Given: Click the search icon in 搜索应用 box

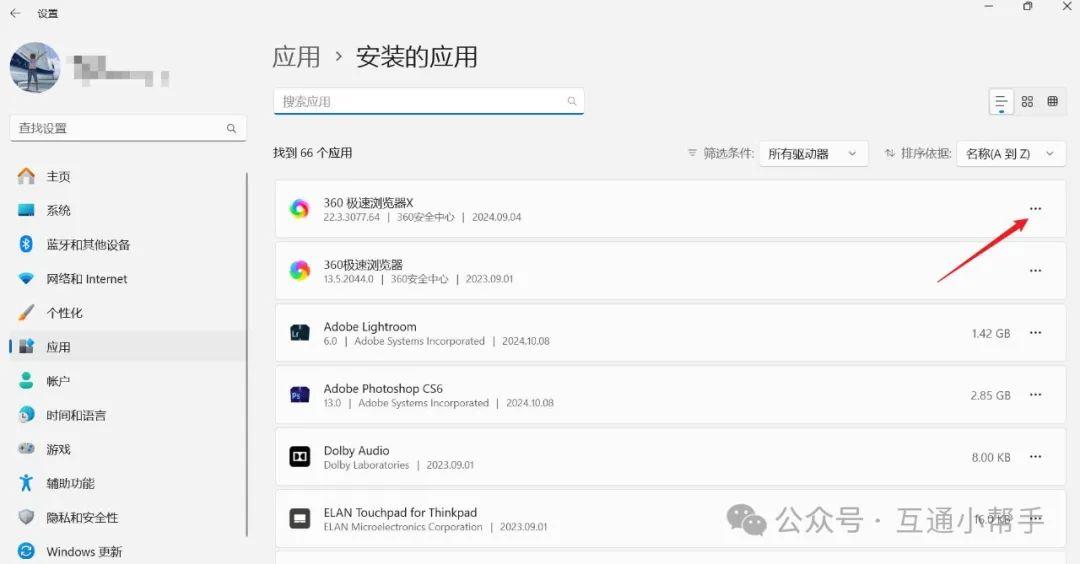Looking at the screenshot, I should pos(572,101).
